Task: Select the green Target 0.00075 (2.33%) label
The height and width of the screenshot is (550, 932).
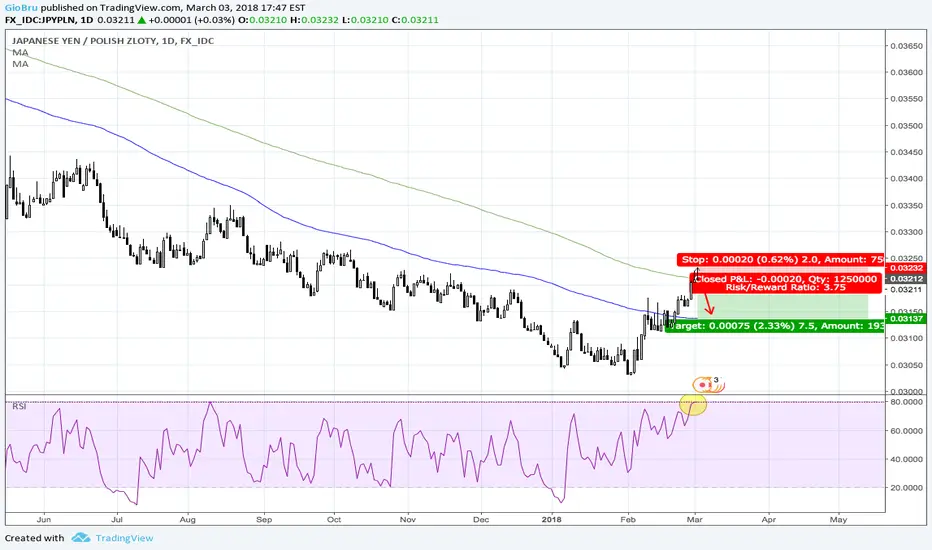Action: click(x=774, y=326)
